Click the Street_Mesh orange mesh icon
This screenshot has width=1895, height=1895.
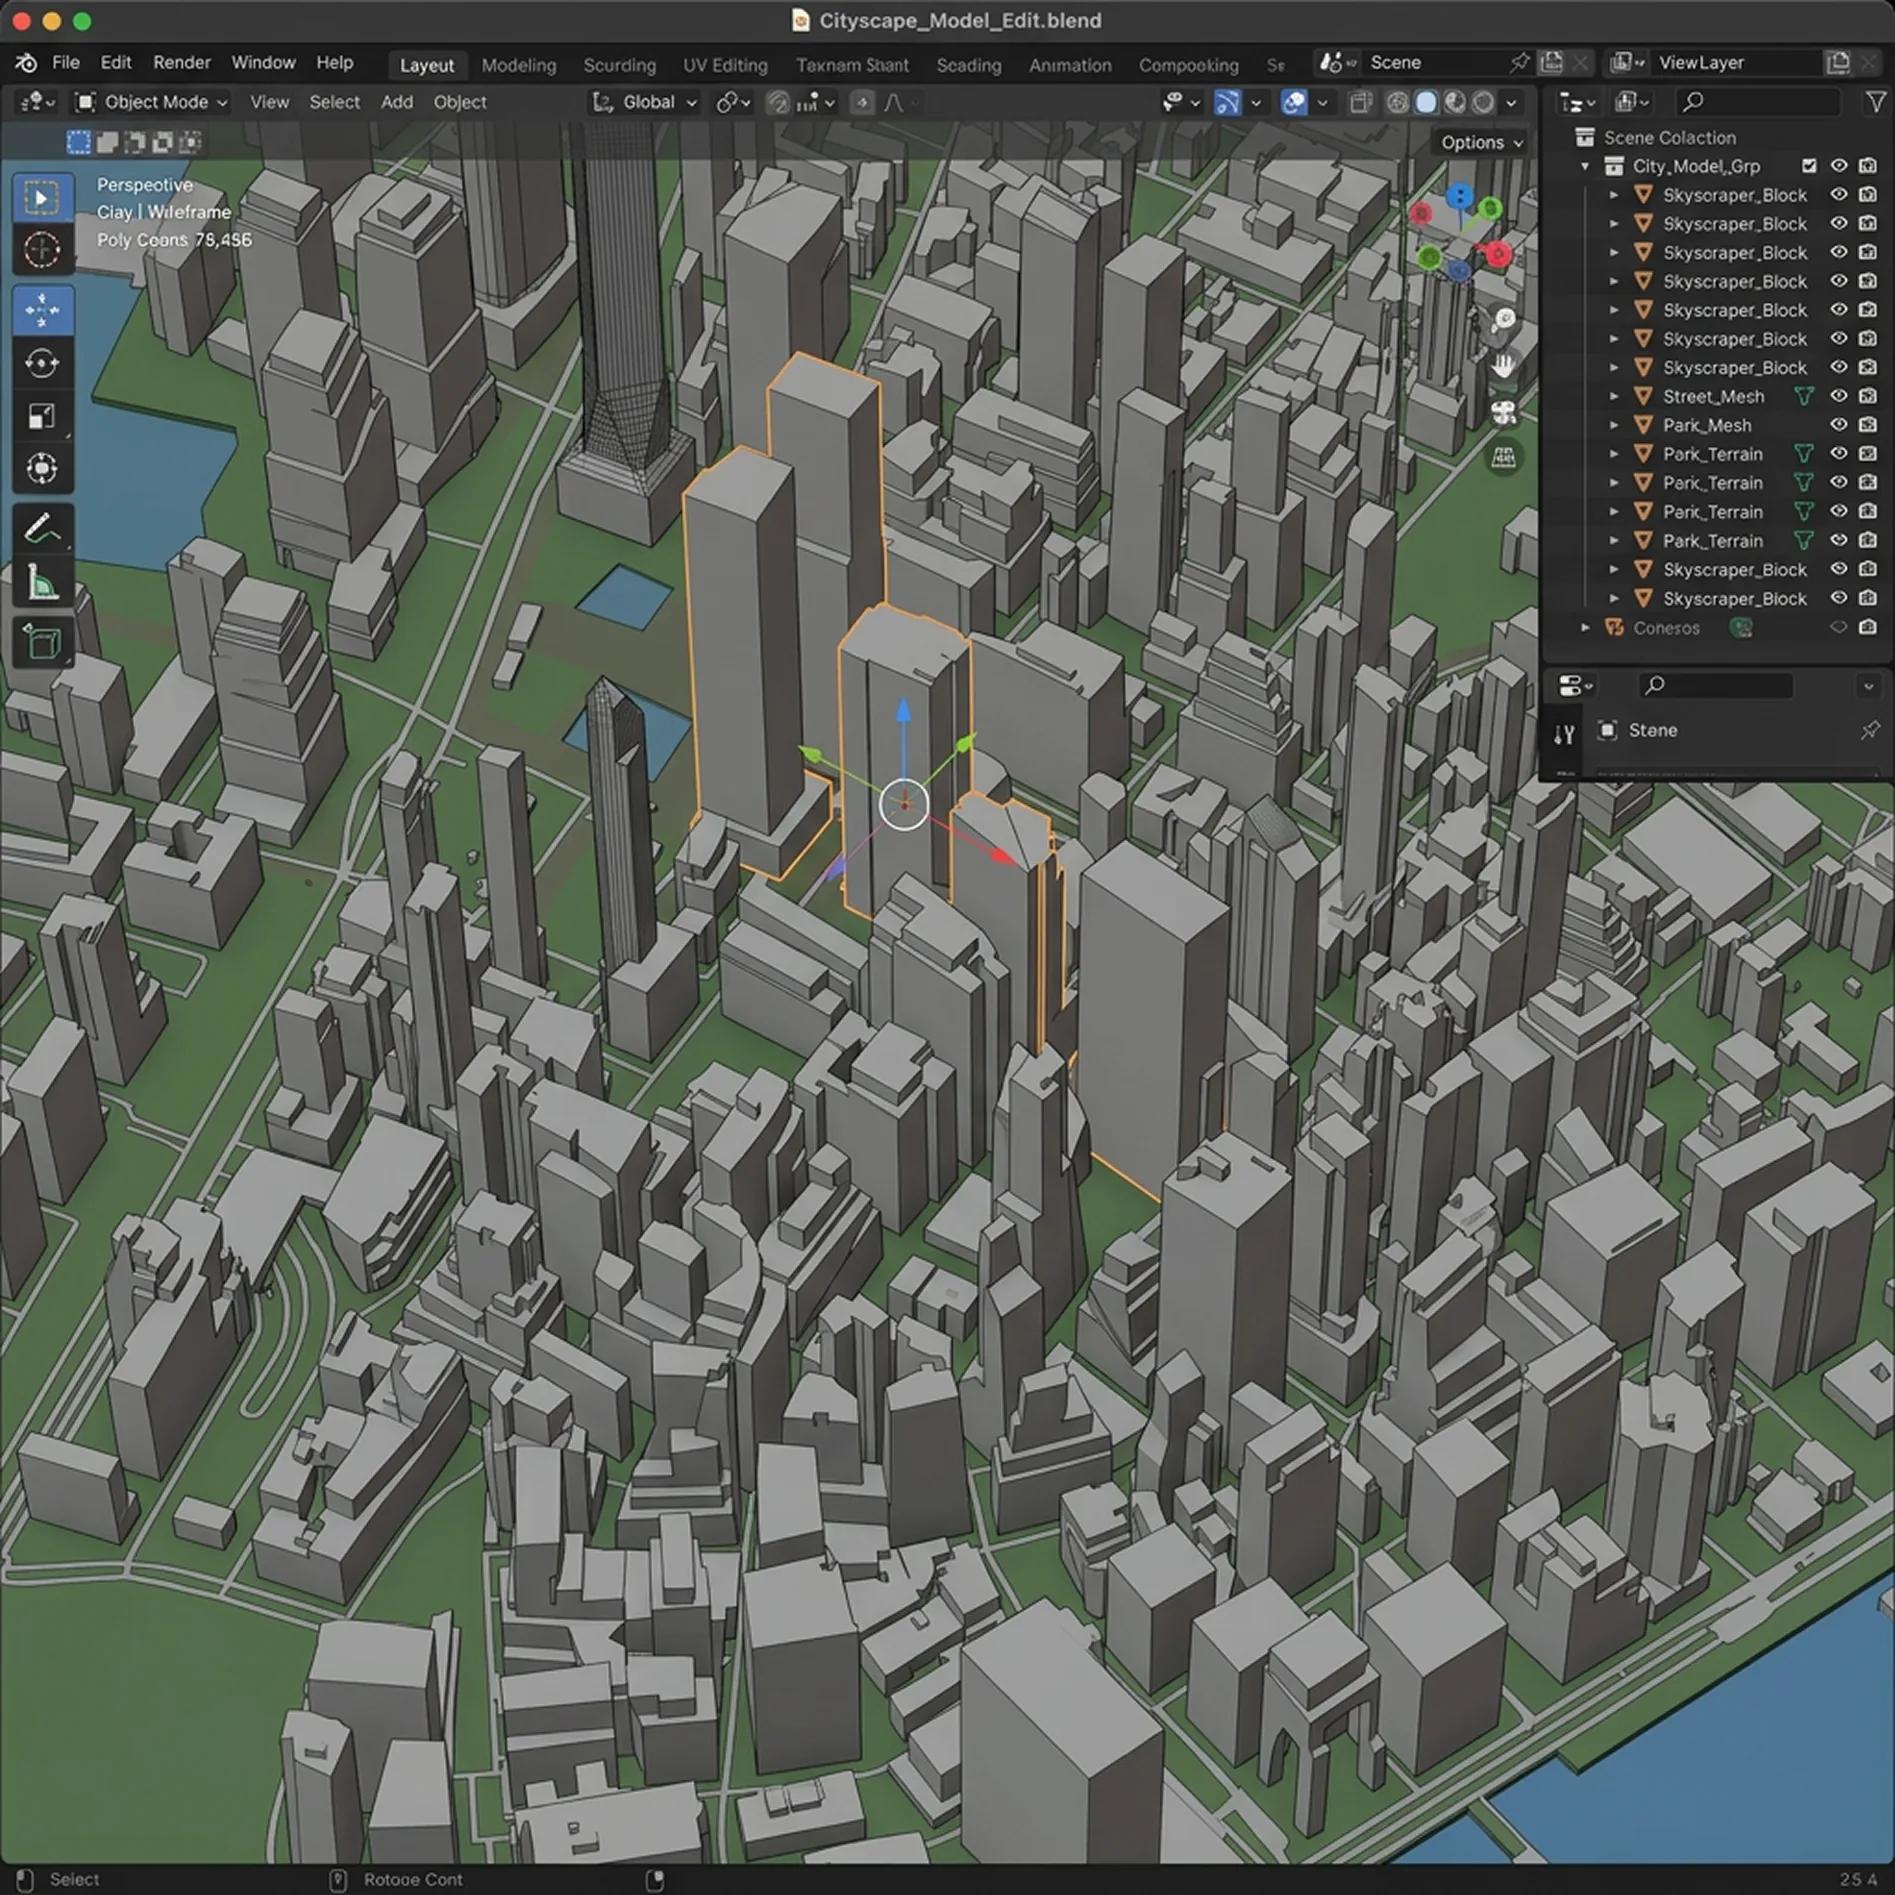pyautogui.click(x=1642, y=397)
